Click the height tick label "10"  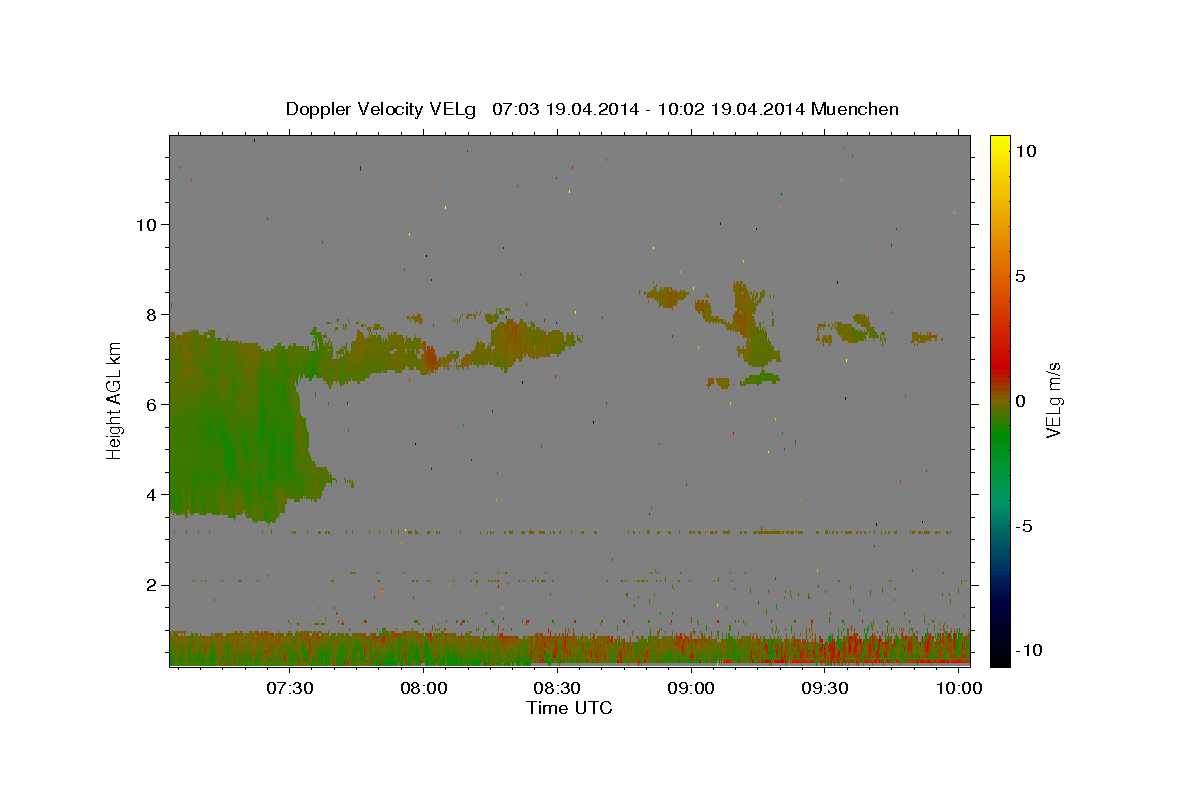pyautogui.click(x=146, y=224)
